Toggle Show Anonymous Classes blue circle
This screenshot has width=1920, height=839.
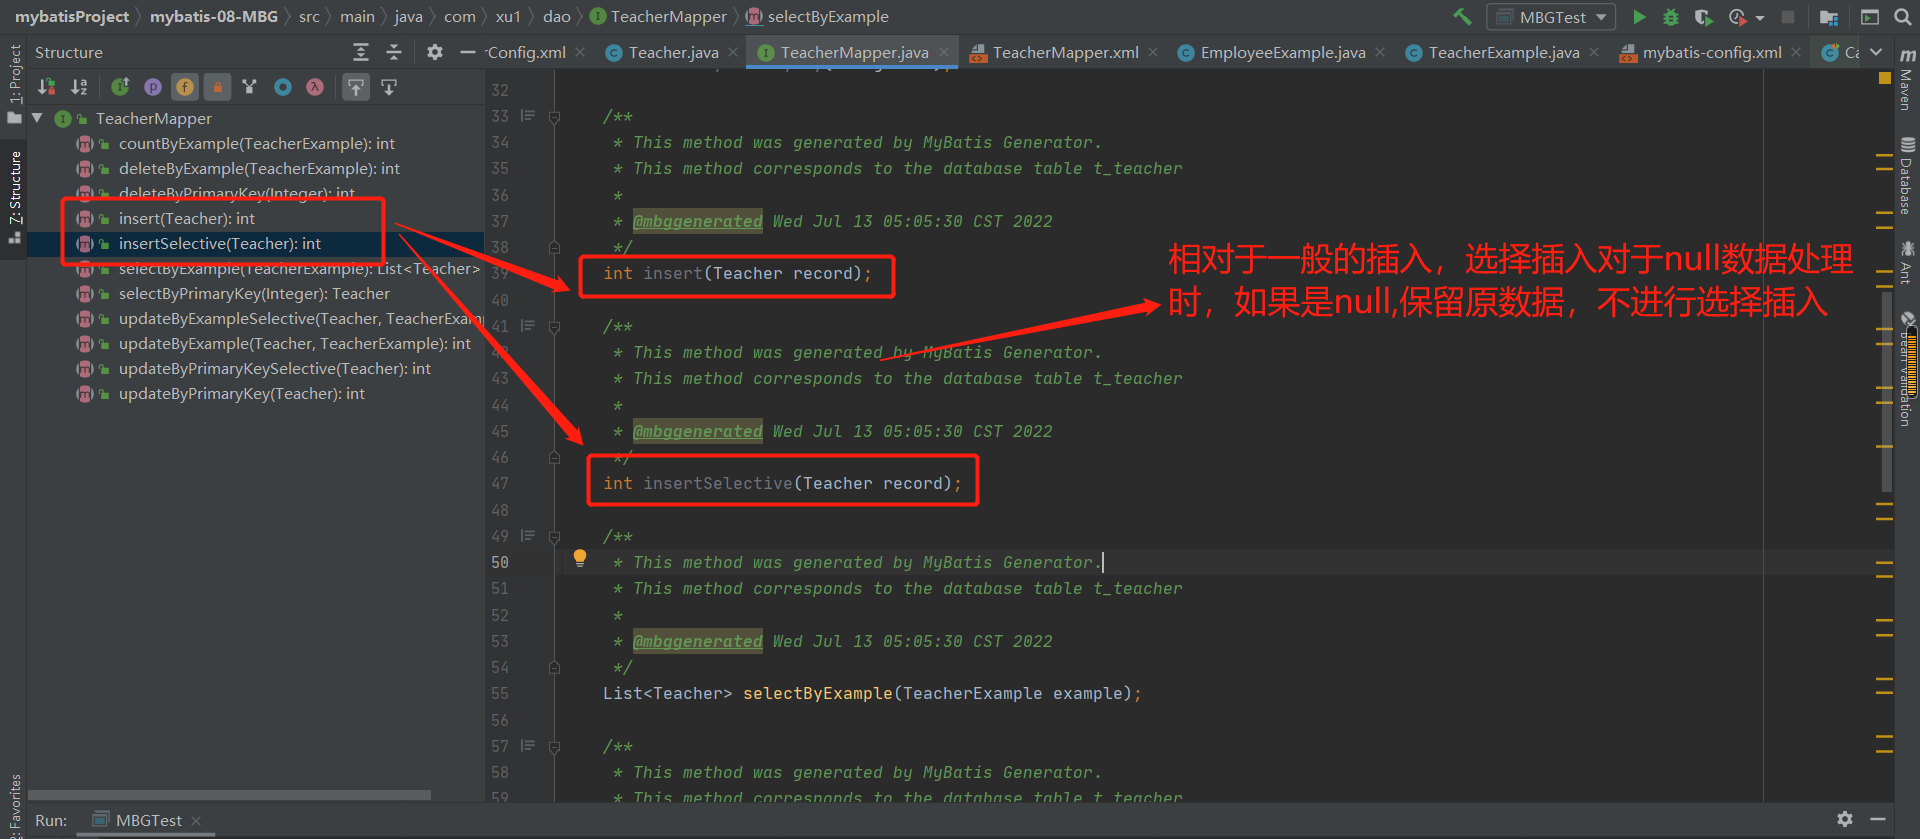pyautogui.click(x=283, y=87)
